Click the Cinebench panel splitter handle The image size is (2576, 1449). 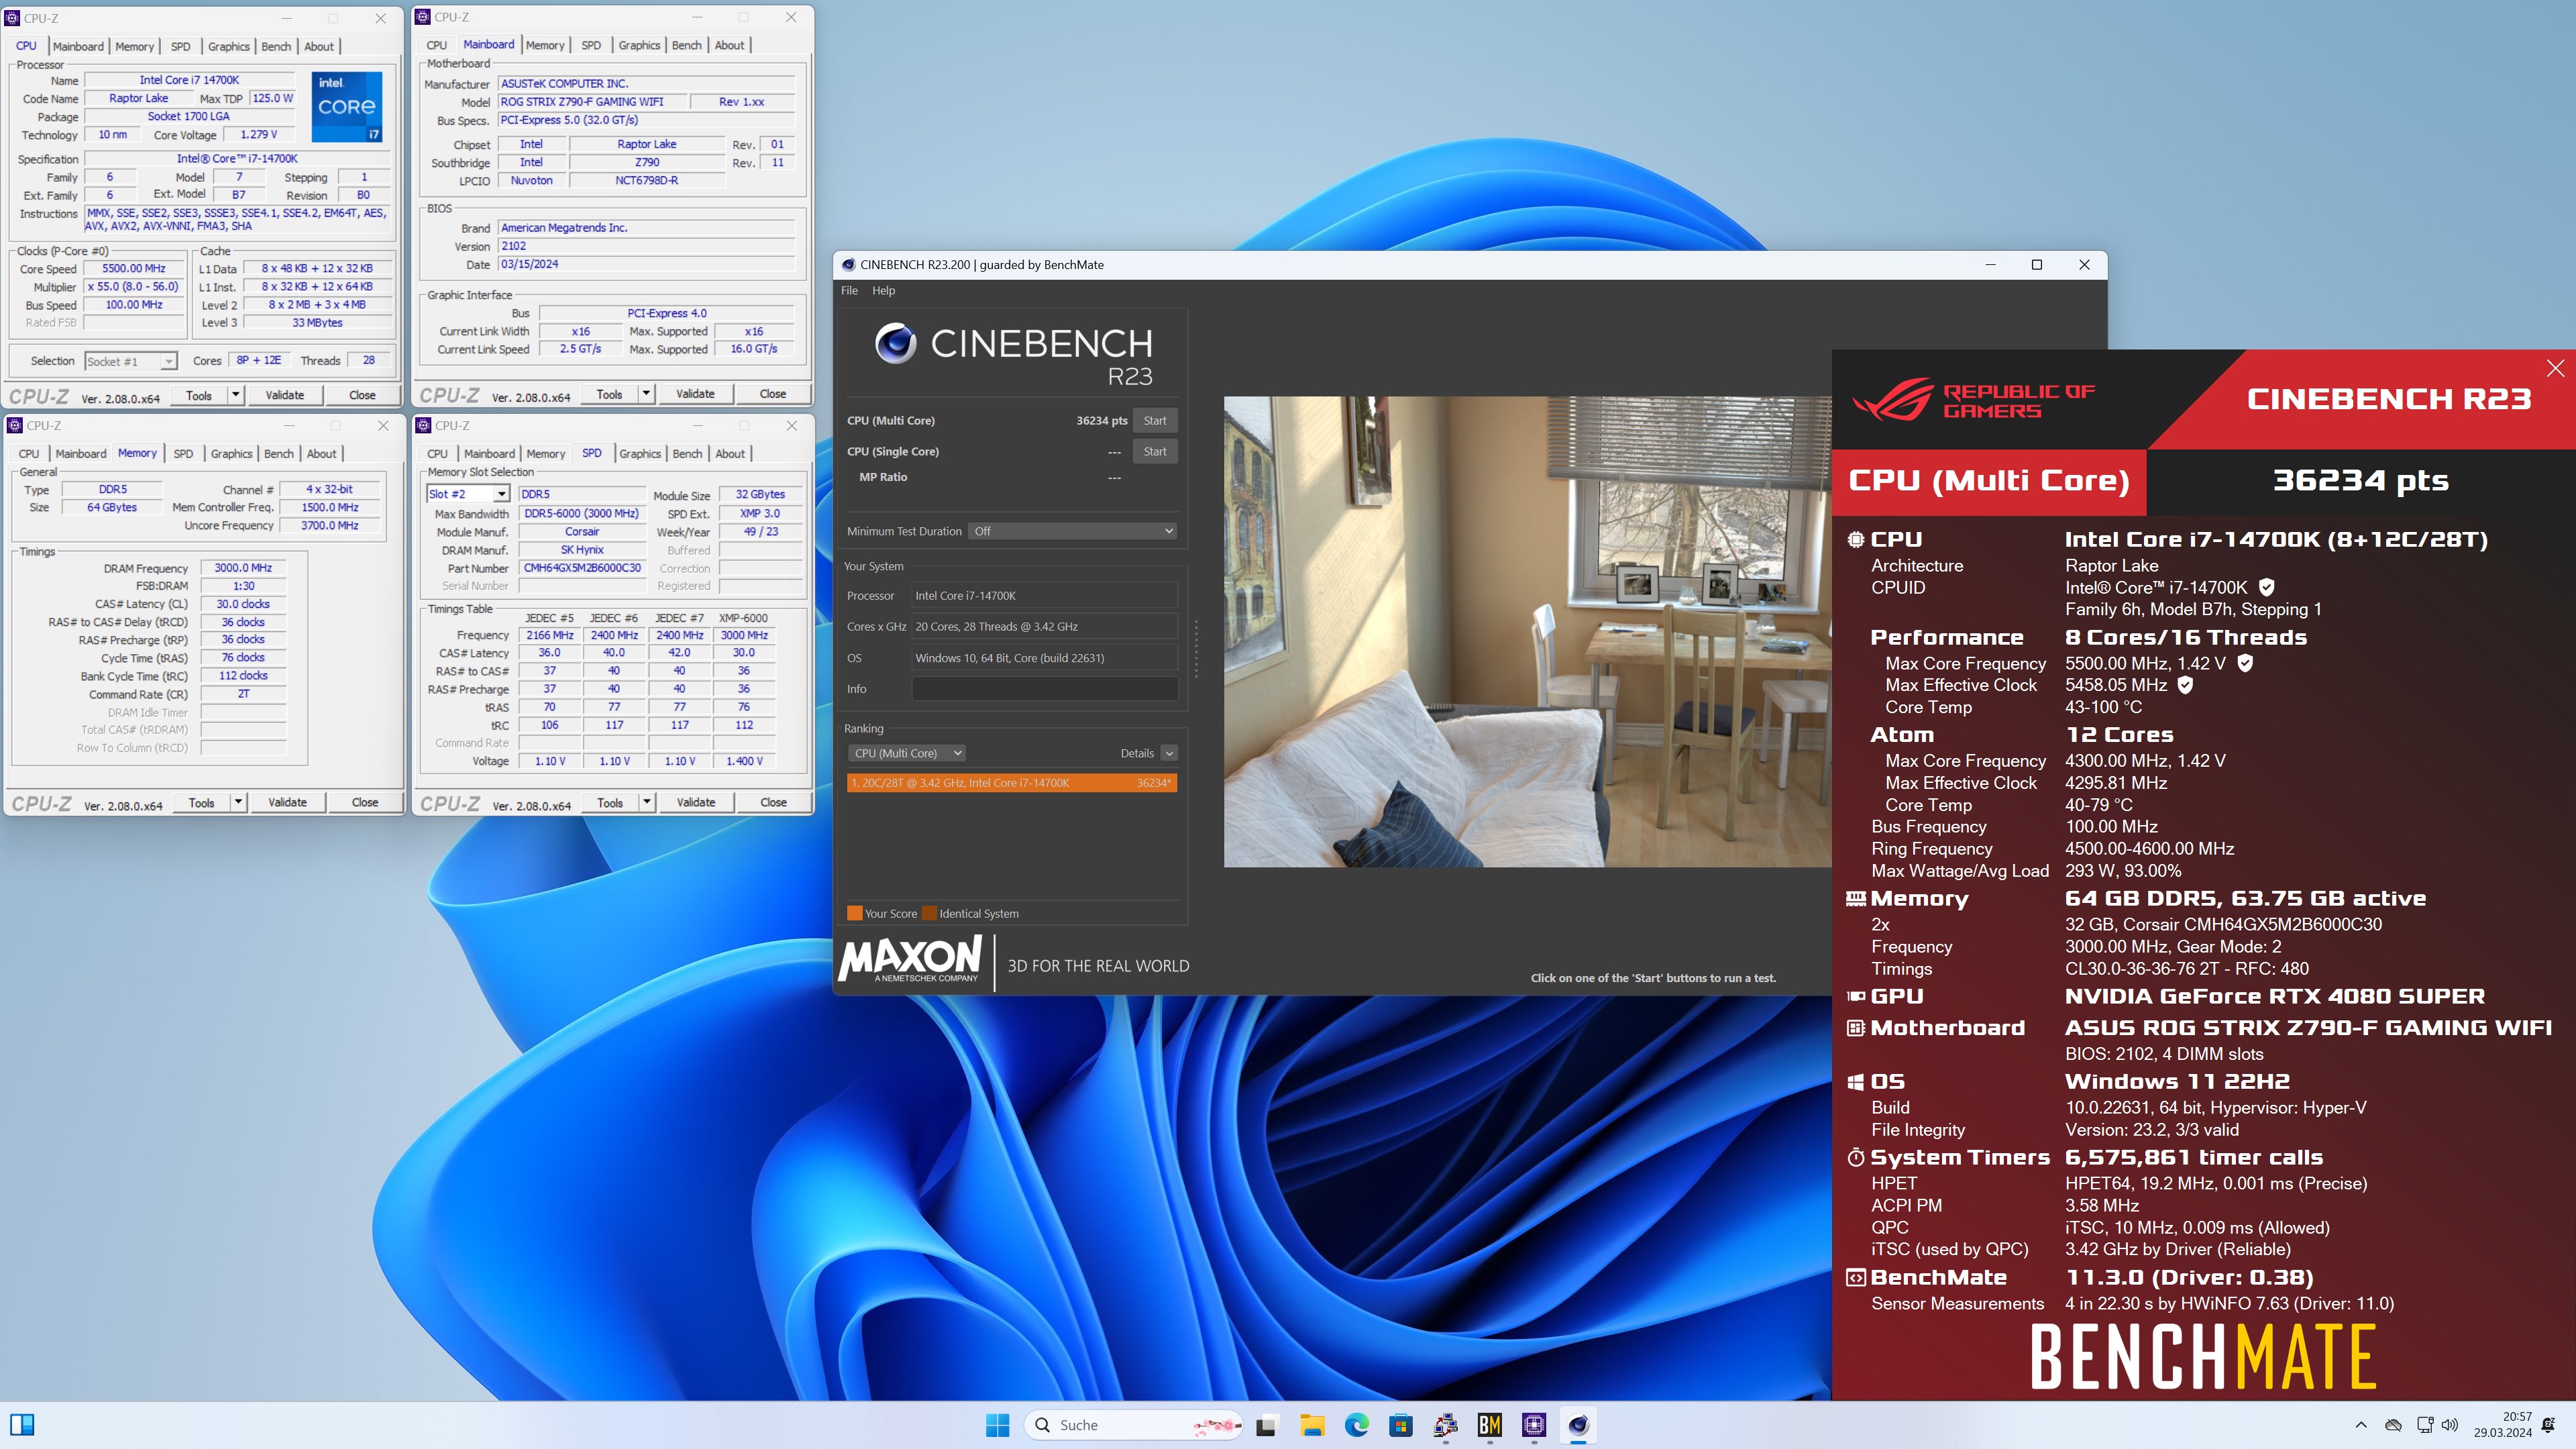1196,649
